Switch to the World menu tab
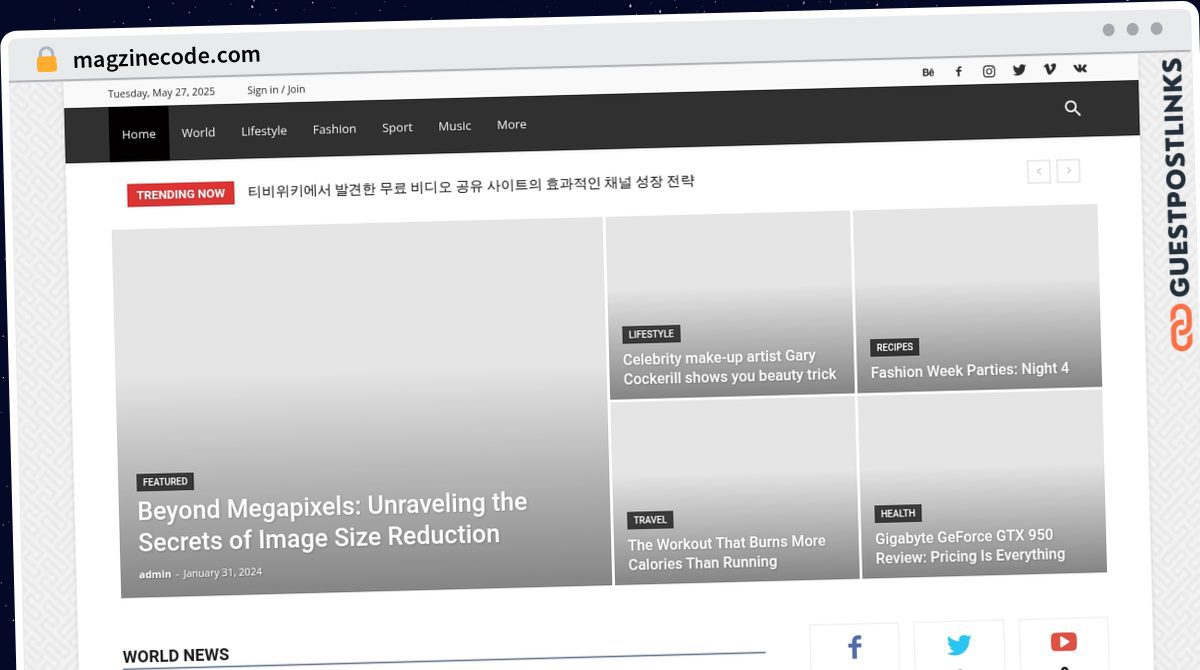 point(198,132)
